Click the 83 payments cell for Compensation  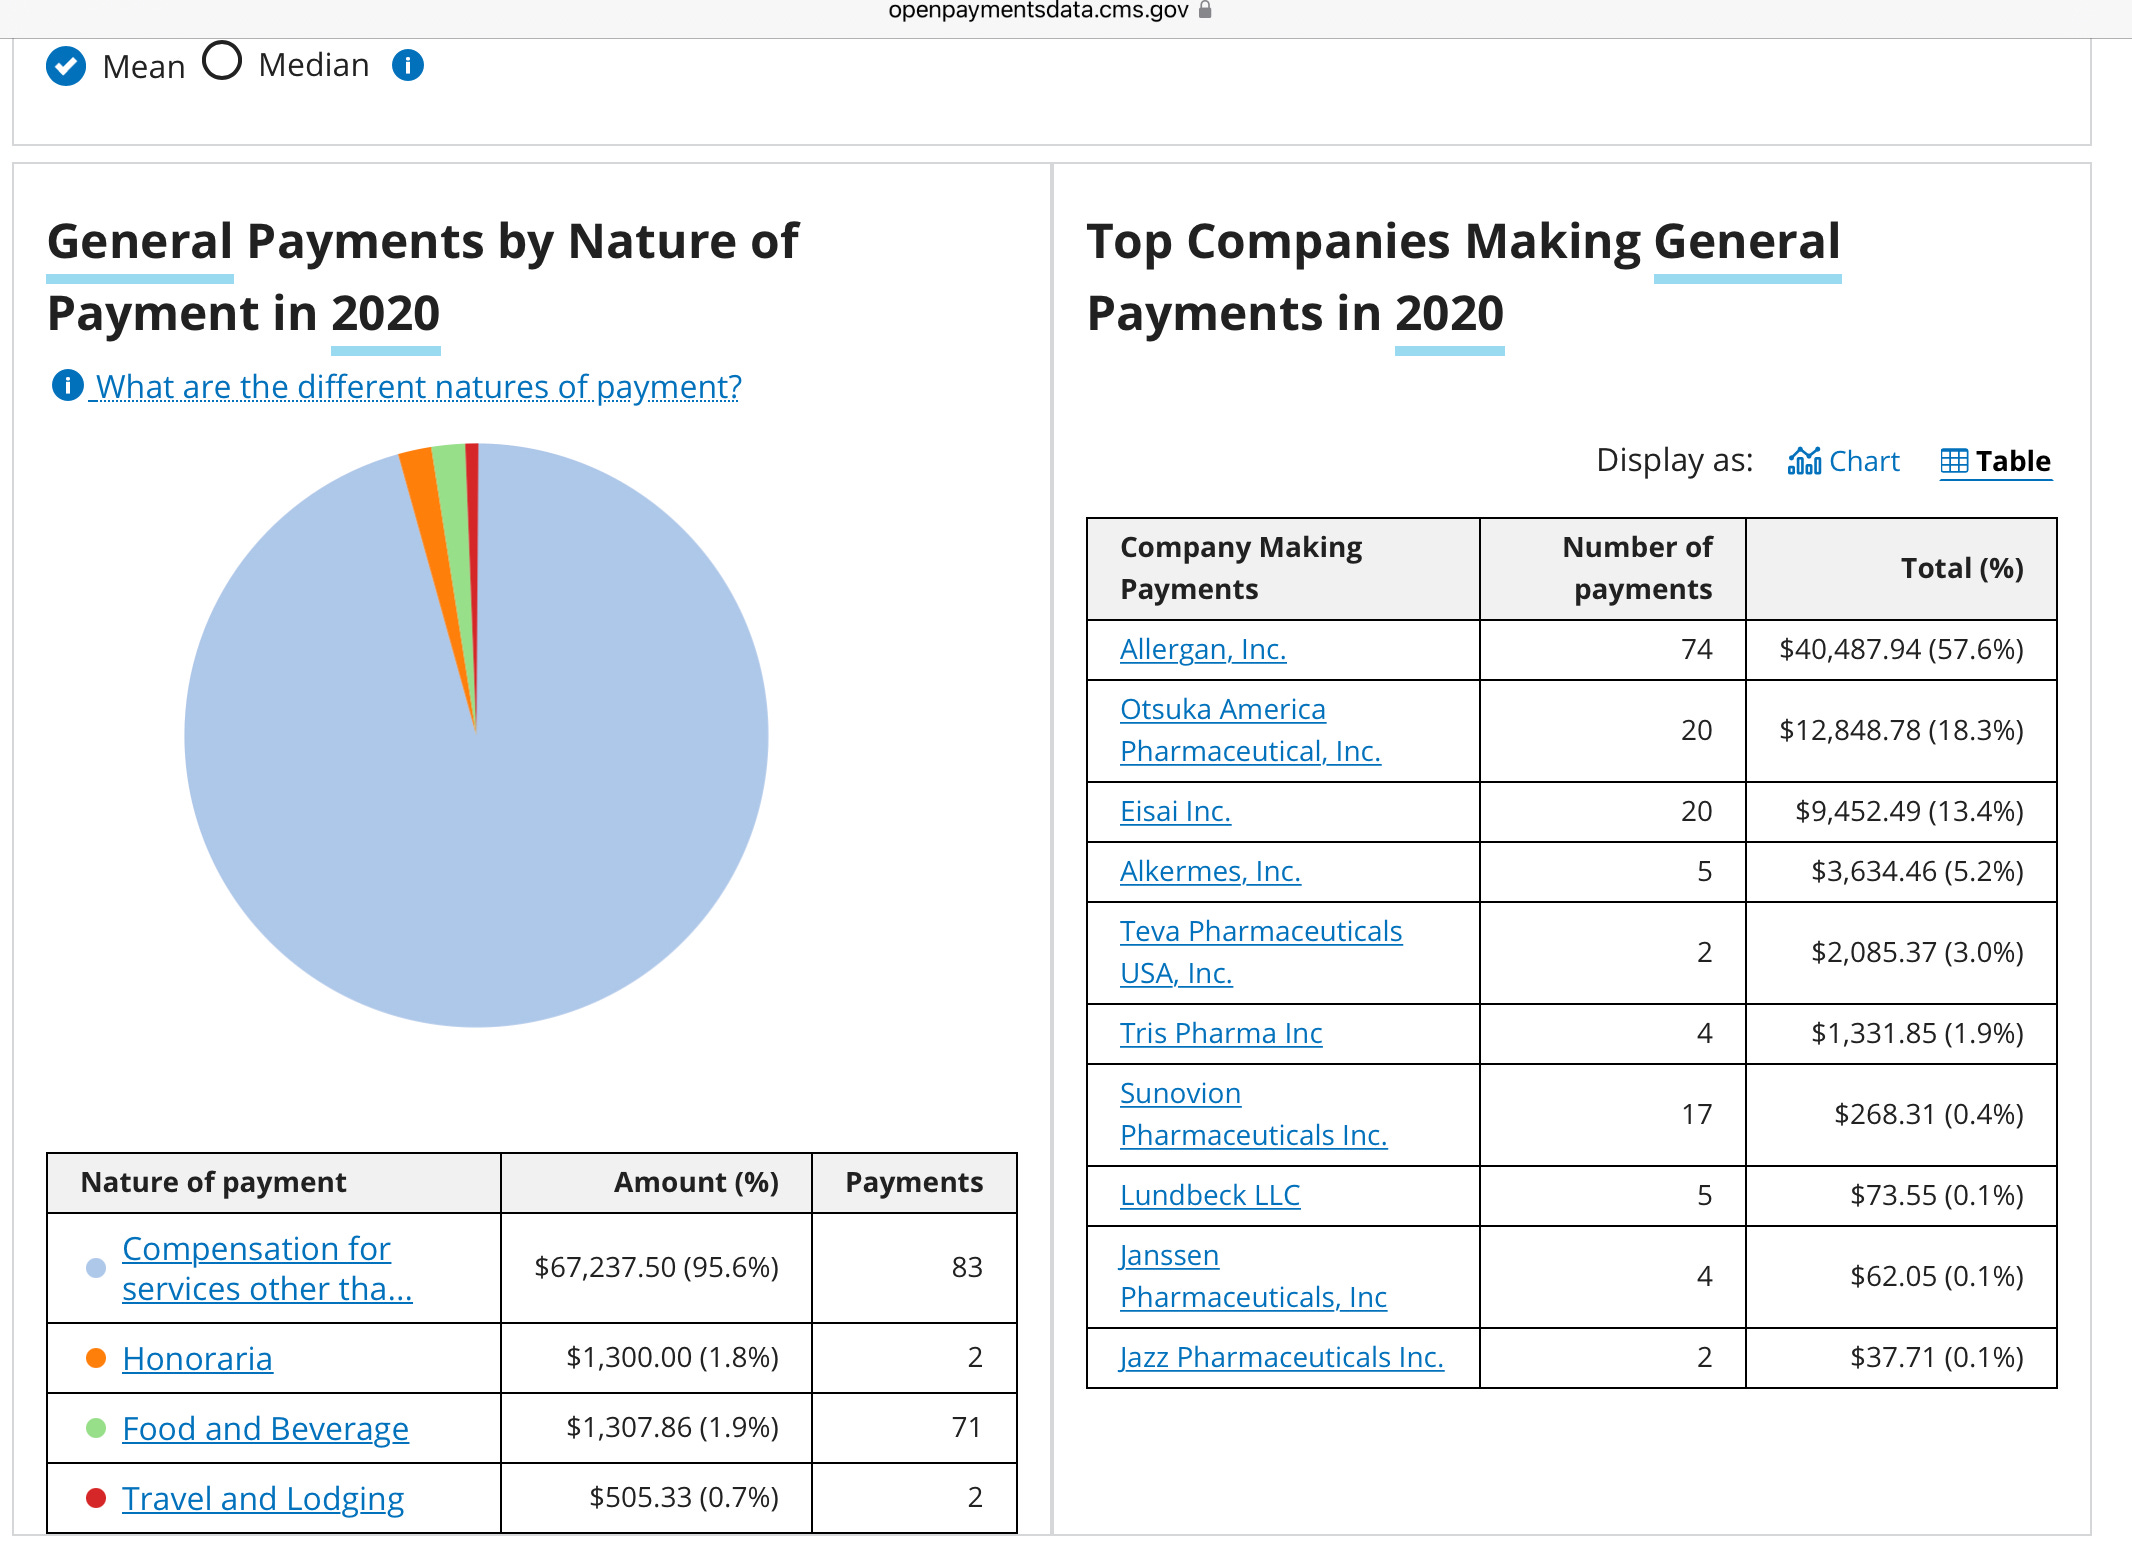914,1268
